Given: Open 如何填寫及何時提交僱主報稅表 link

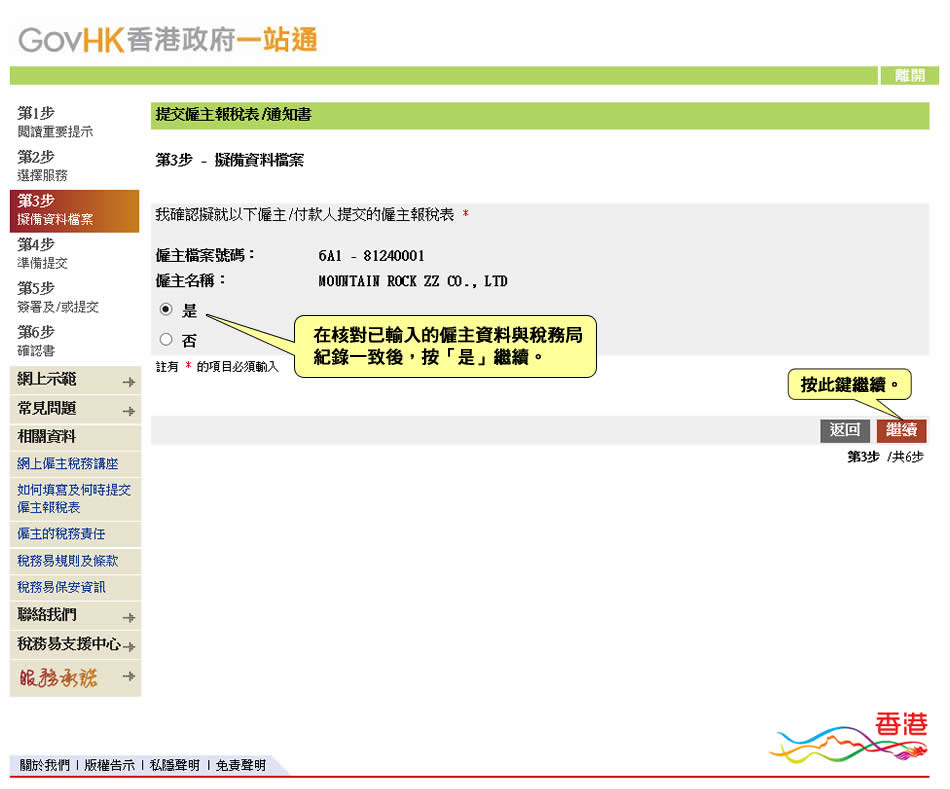Looking at the screenshot, I should point(73,498).
